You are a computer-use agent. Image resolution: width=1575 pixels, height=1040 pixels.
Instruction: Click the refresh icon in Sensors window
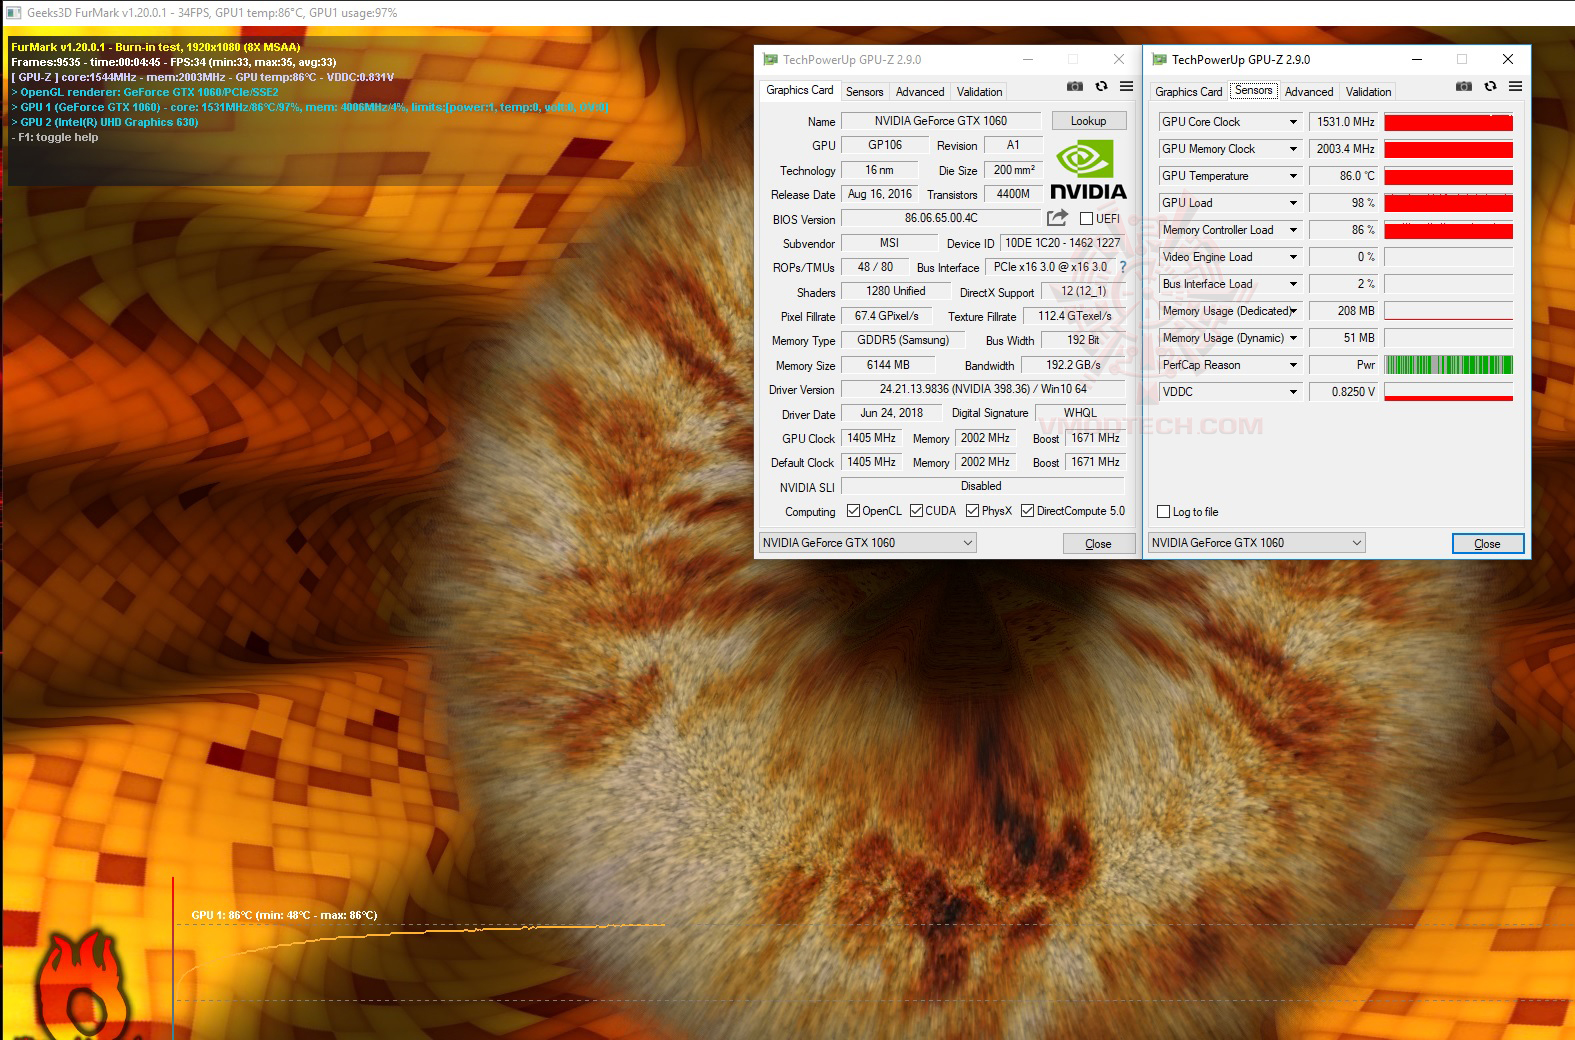coord(1490,87)
